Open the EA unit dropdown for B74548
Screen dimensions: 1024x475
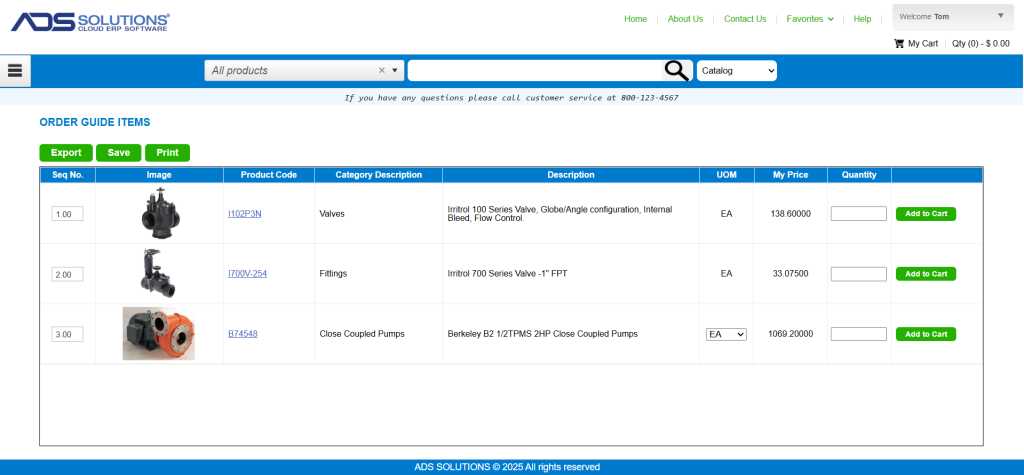tap(726, 334)
